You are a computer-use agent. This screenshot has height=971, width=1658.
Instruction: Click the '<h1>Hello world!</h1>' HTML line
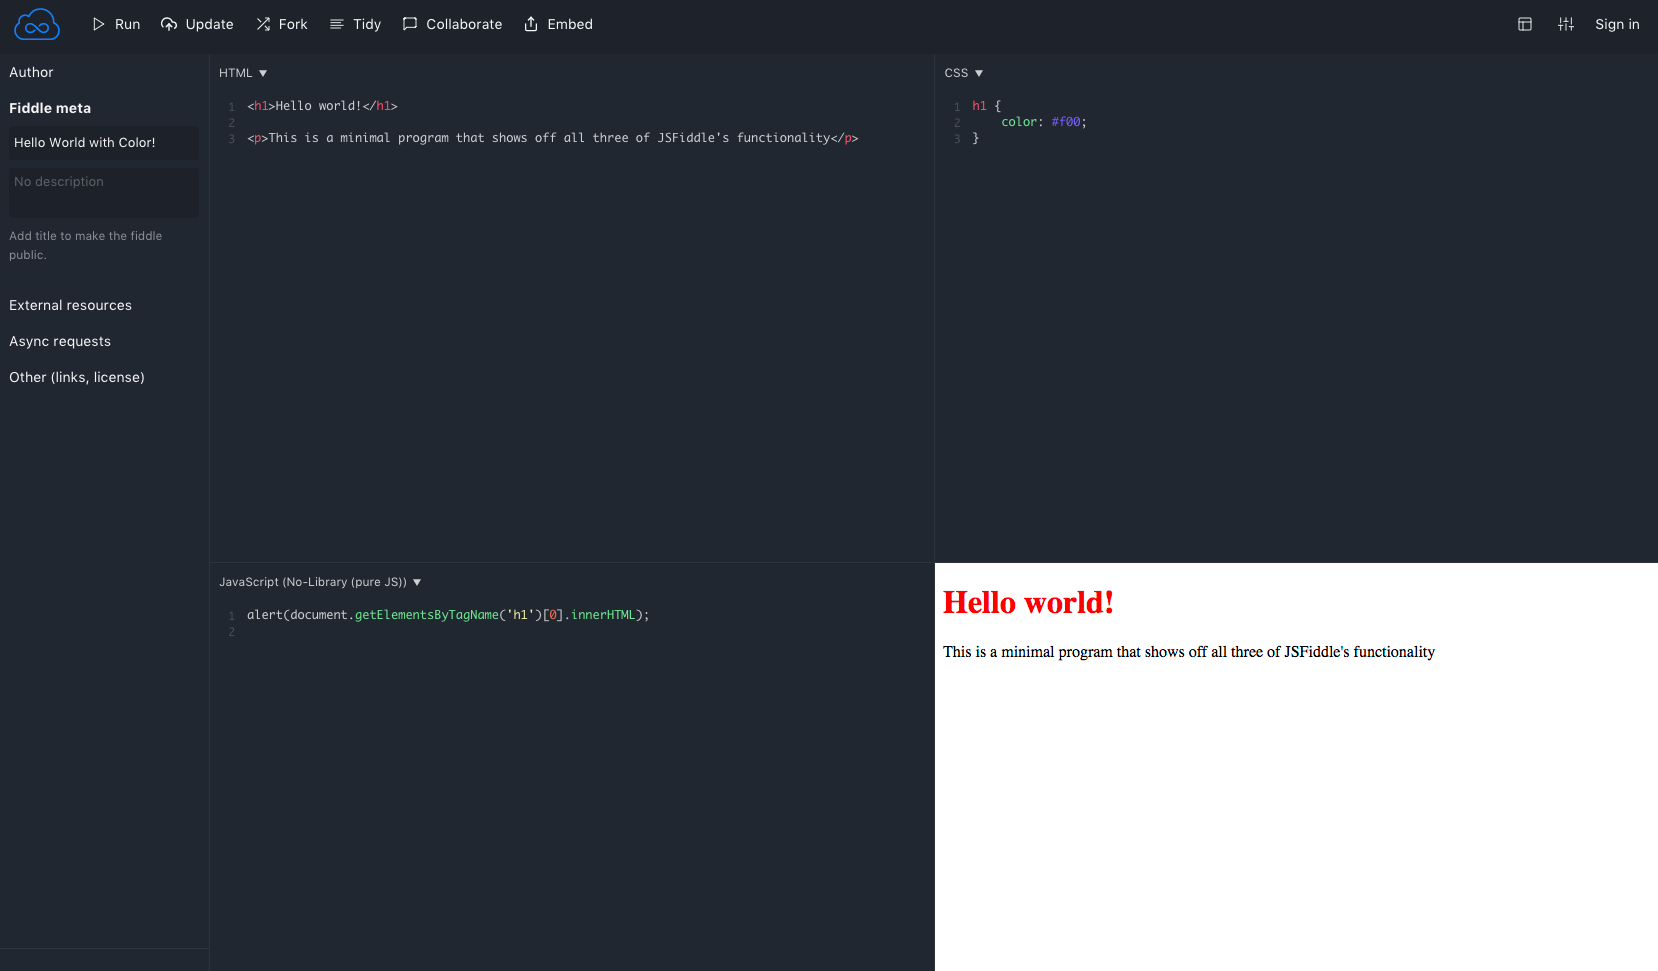click(322, 106)
